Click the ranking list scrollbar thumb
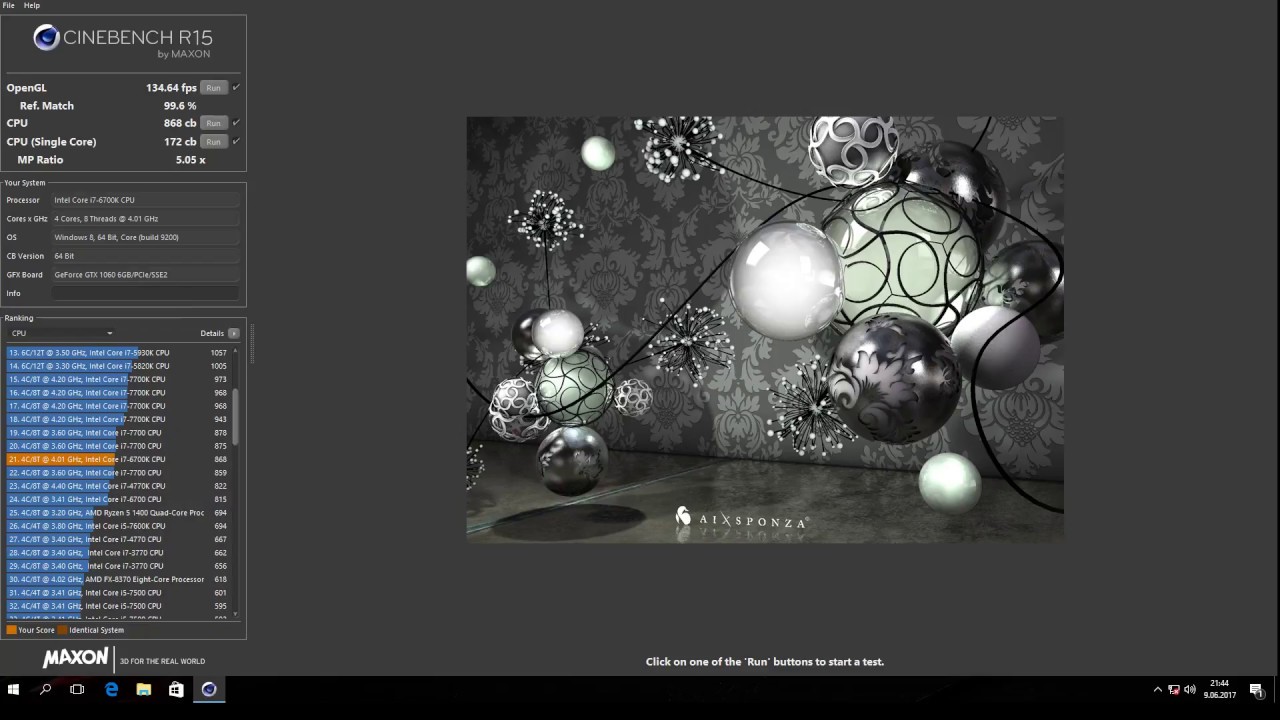The width and height of the screenshot is (1280, 720). (x=236, y=415)
